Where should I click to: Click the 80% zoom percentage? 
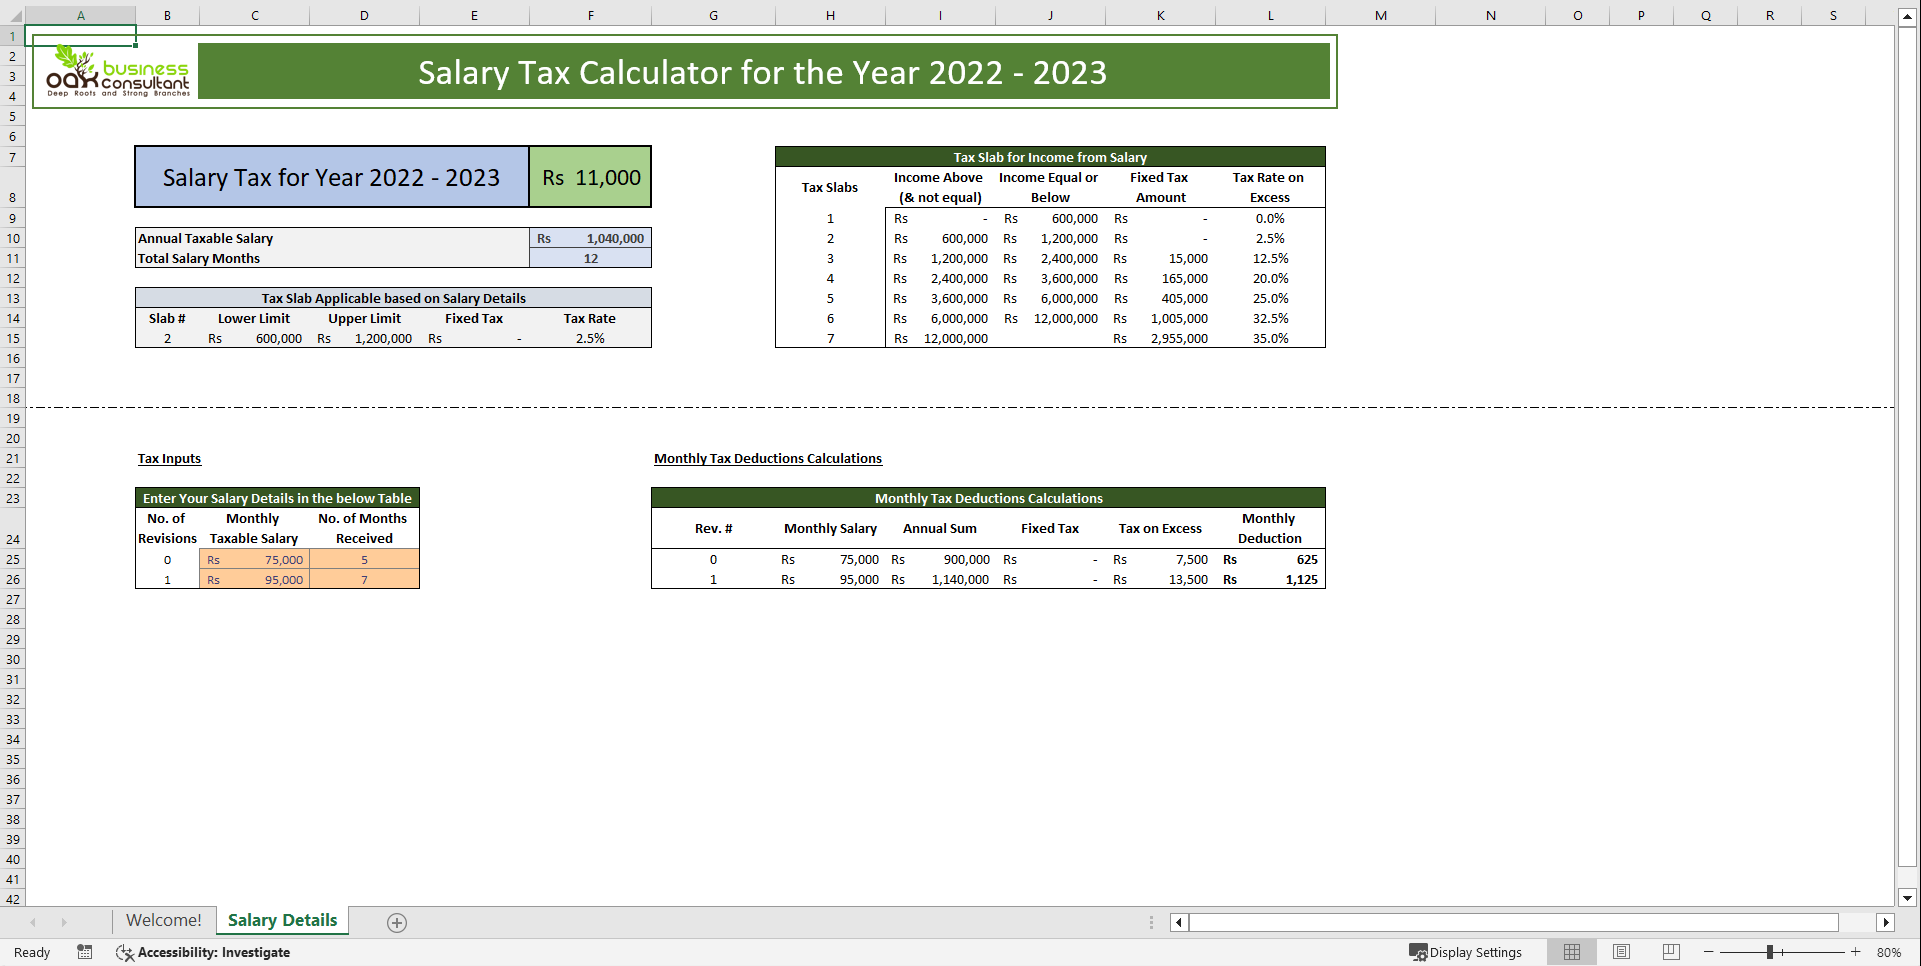pyautogui.click(x=1888, y=952)
